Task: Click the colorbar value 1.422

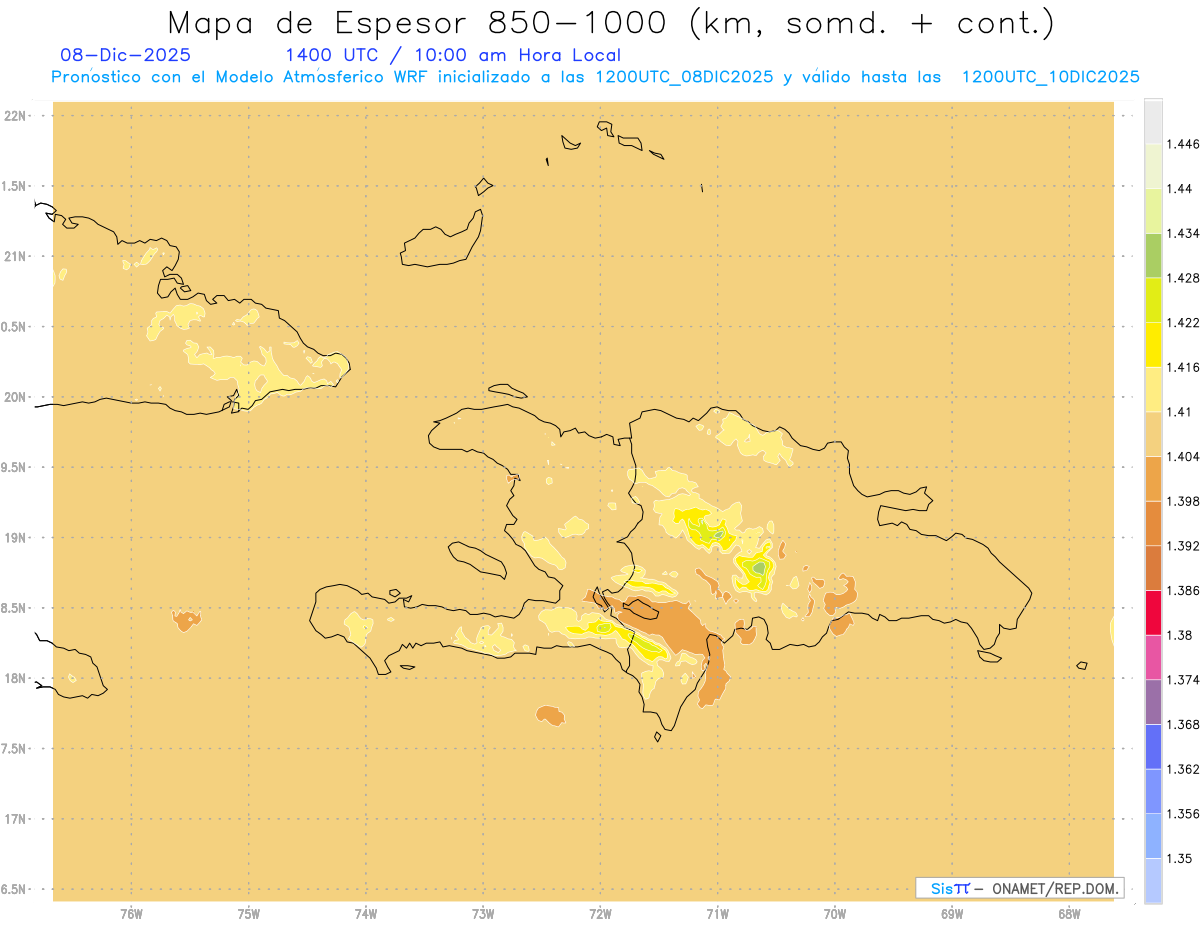Action: (x=1183, y=322)
